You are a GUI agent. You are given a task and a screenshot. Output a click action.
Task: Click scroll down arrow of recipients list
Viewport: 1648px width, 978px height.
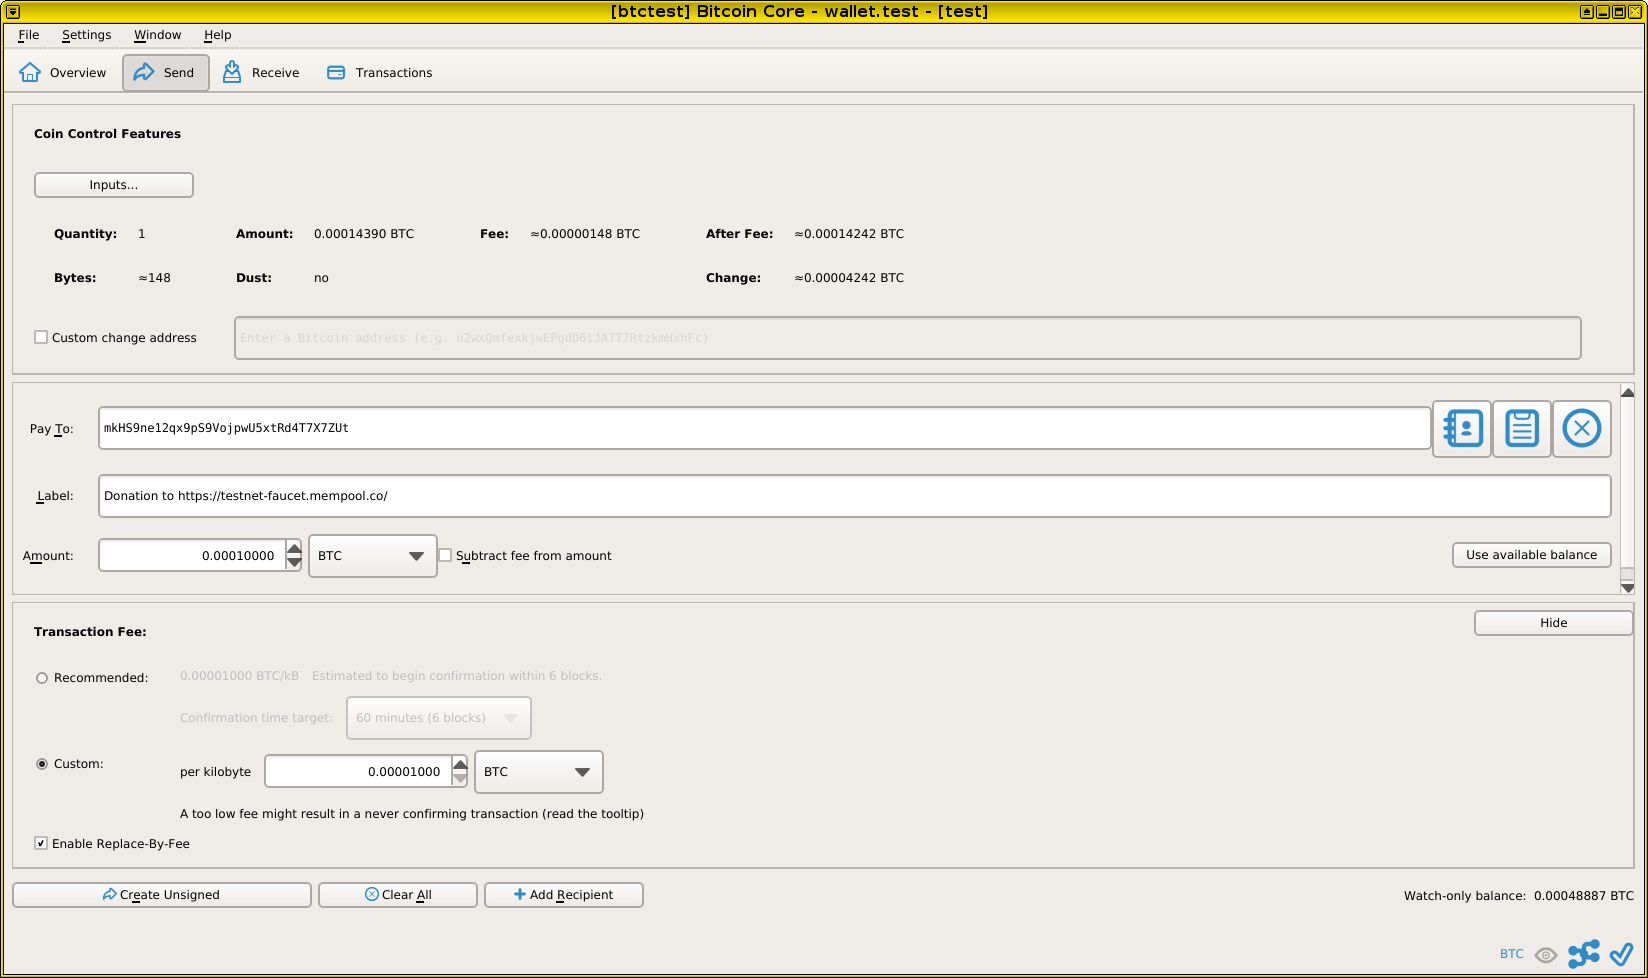1627,588
